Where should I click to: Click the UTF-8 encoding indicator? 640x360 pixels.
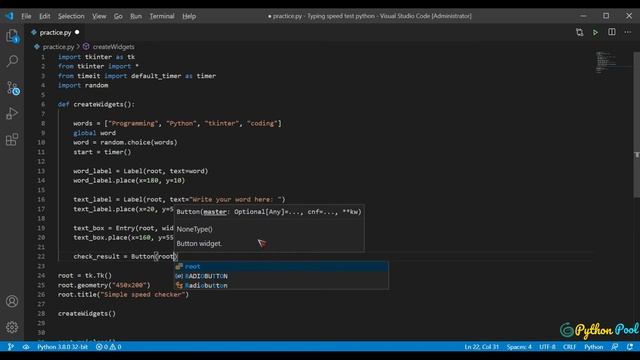547,347
